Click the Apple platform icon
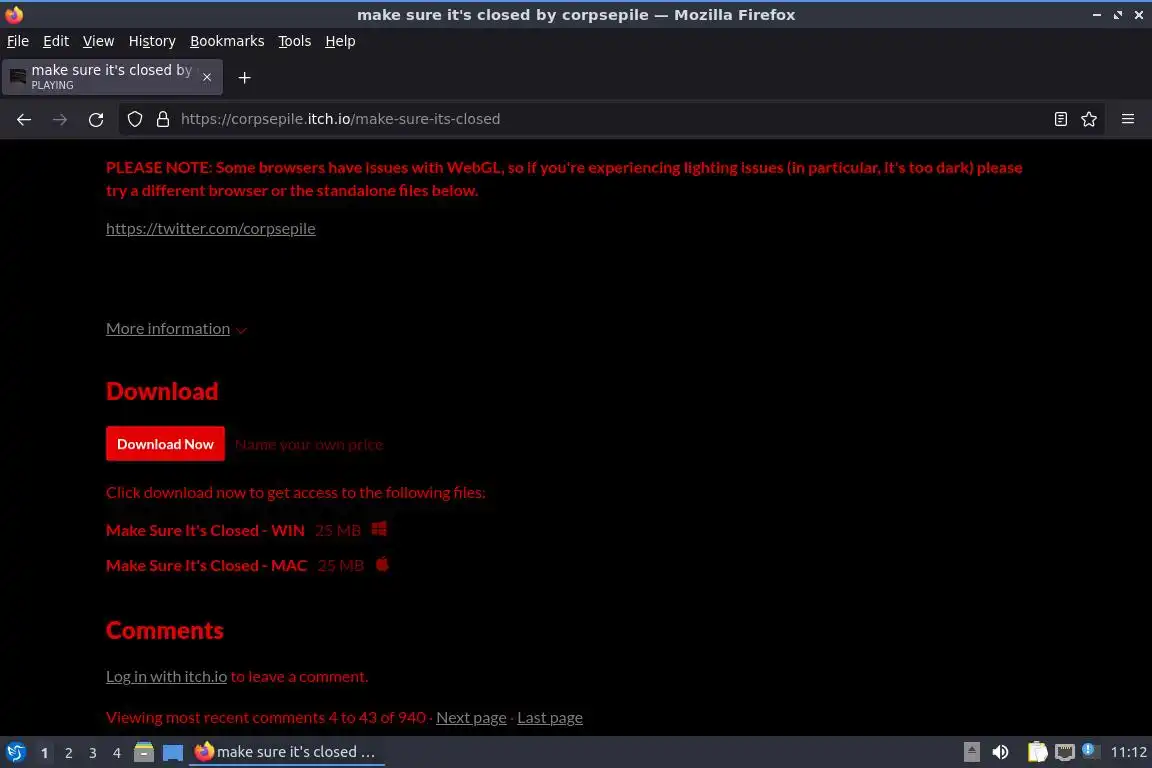Screen dimensions: 1152x768 click(x=382, y=564)
